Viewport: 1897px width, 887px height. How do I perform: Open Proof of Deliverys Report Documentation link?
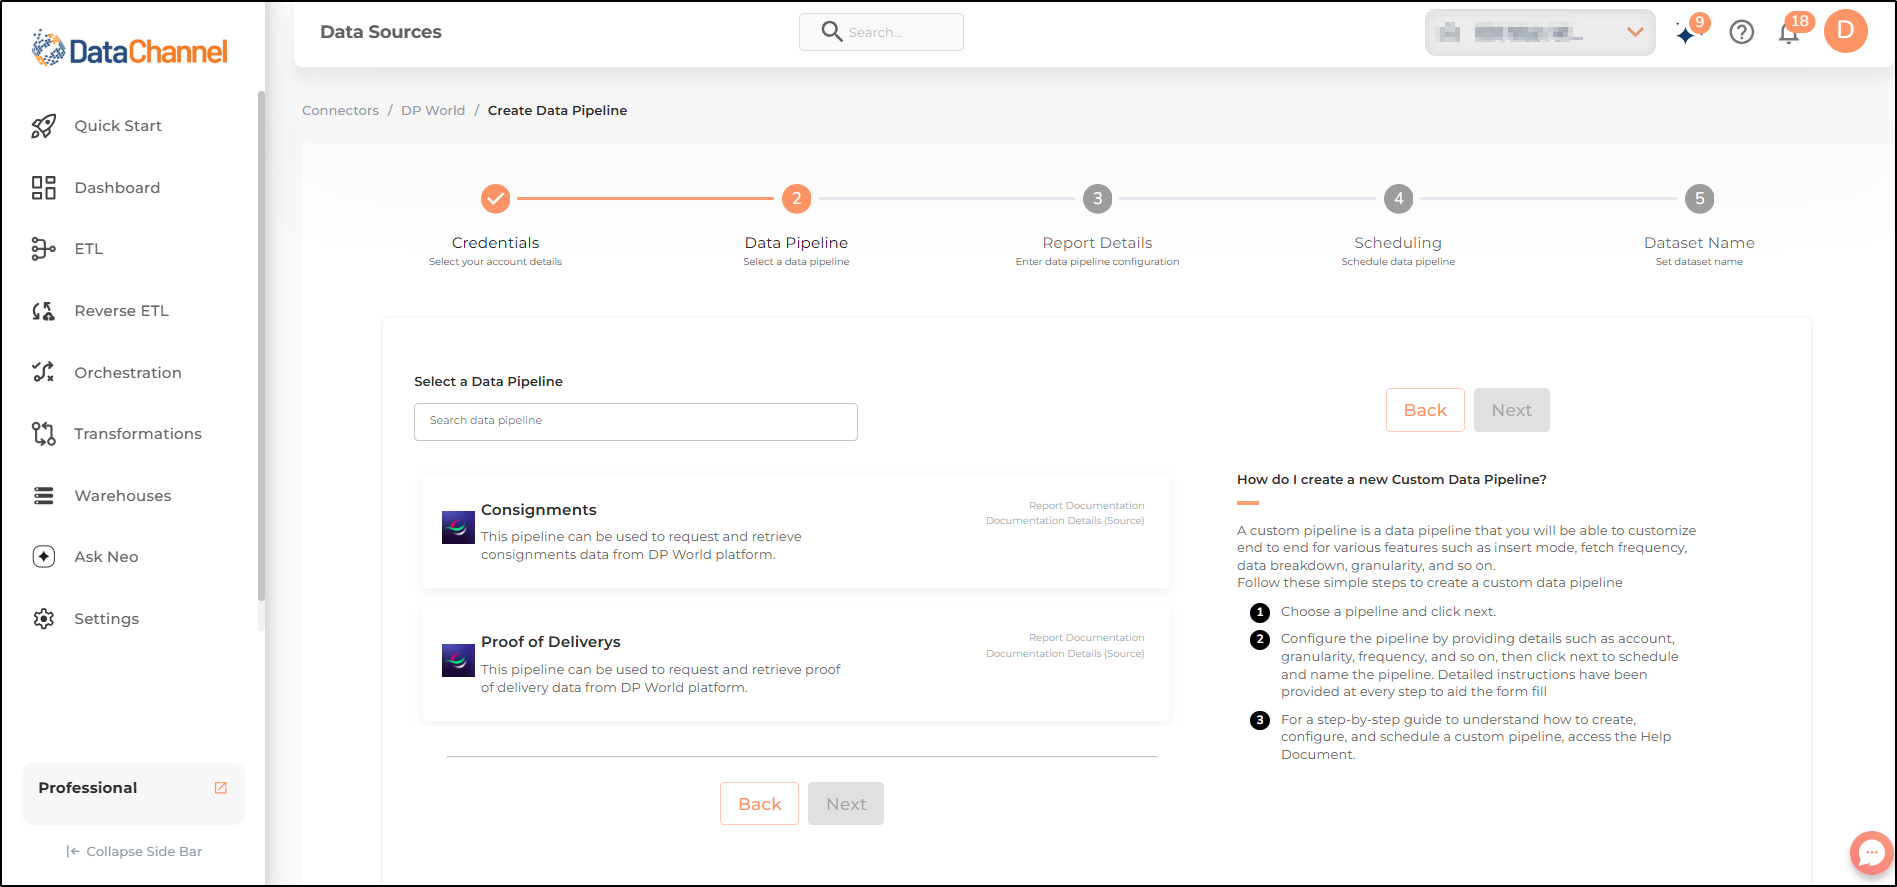(1086, 638)
